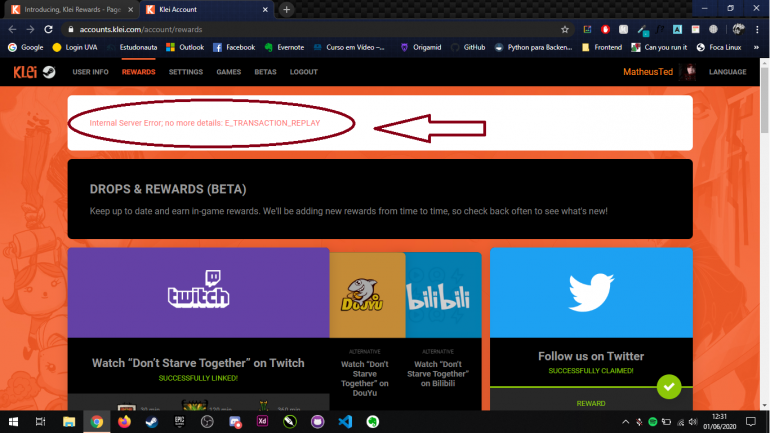Click the Klei logo in the header

click(x=26, y=72)
